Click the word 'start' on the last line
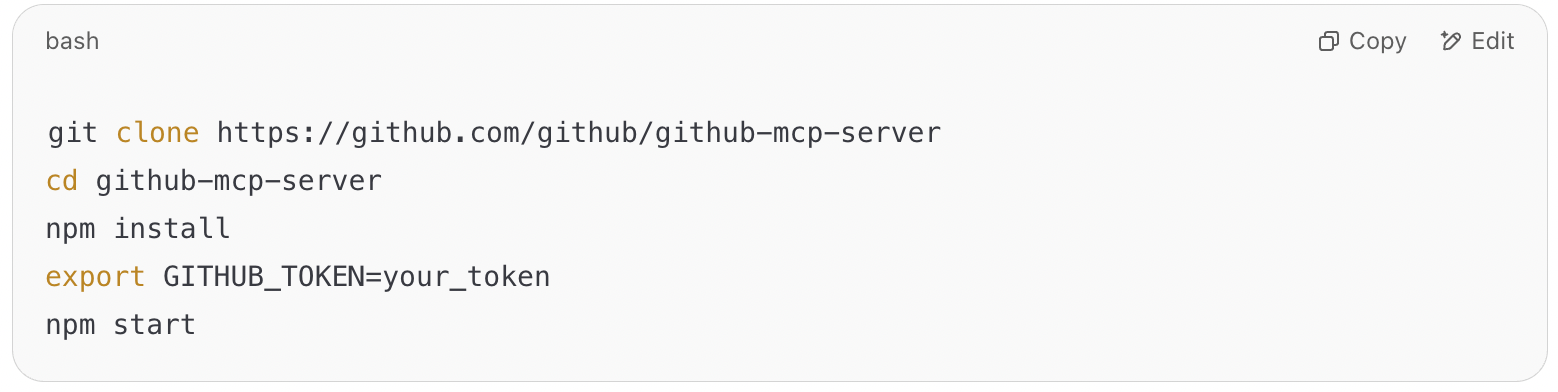 (155, 325)
